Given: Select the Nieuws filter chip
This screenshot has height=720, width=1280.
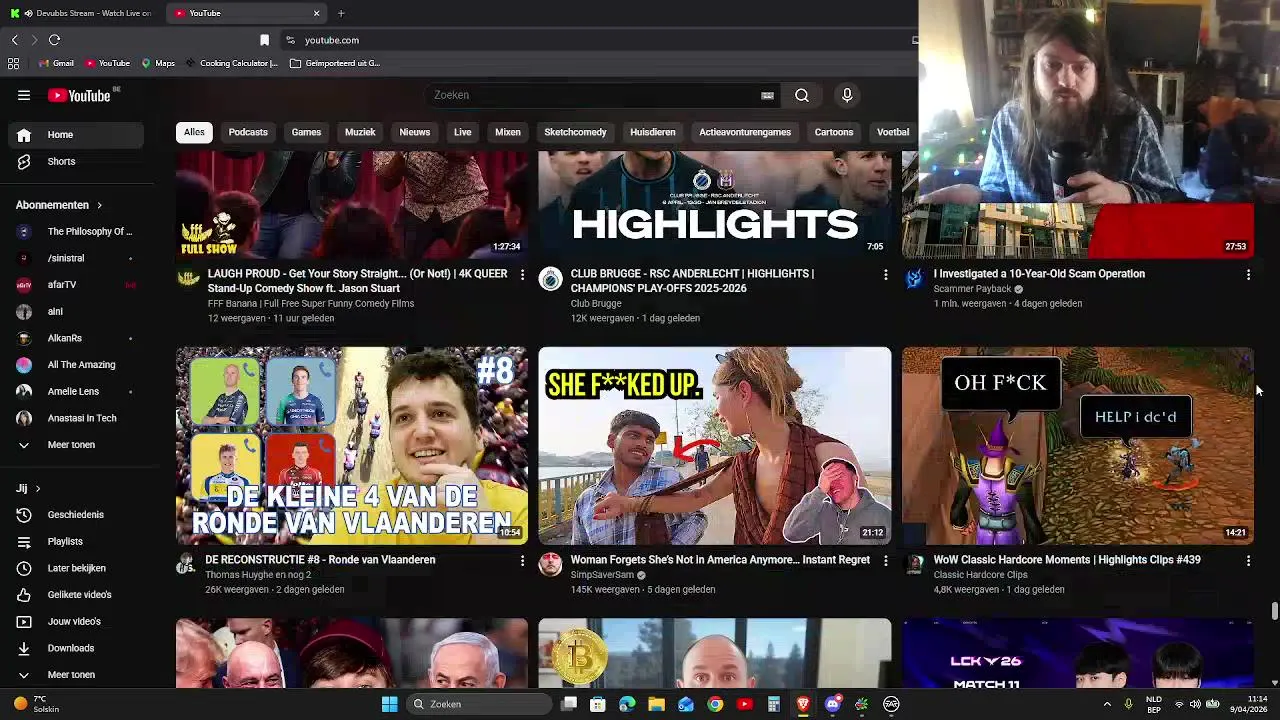Looking at the screenshot, I should (x=414, y=132).
